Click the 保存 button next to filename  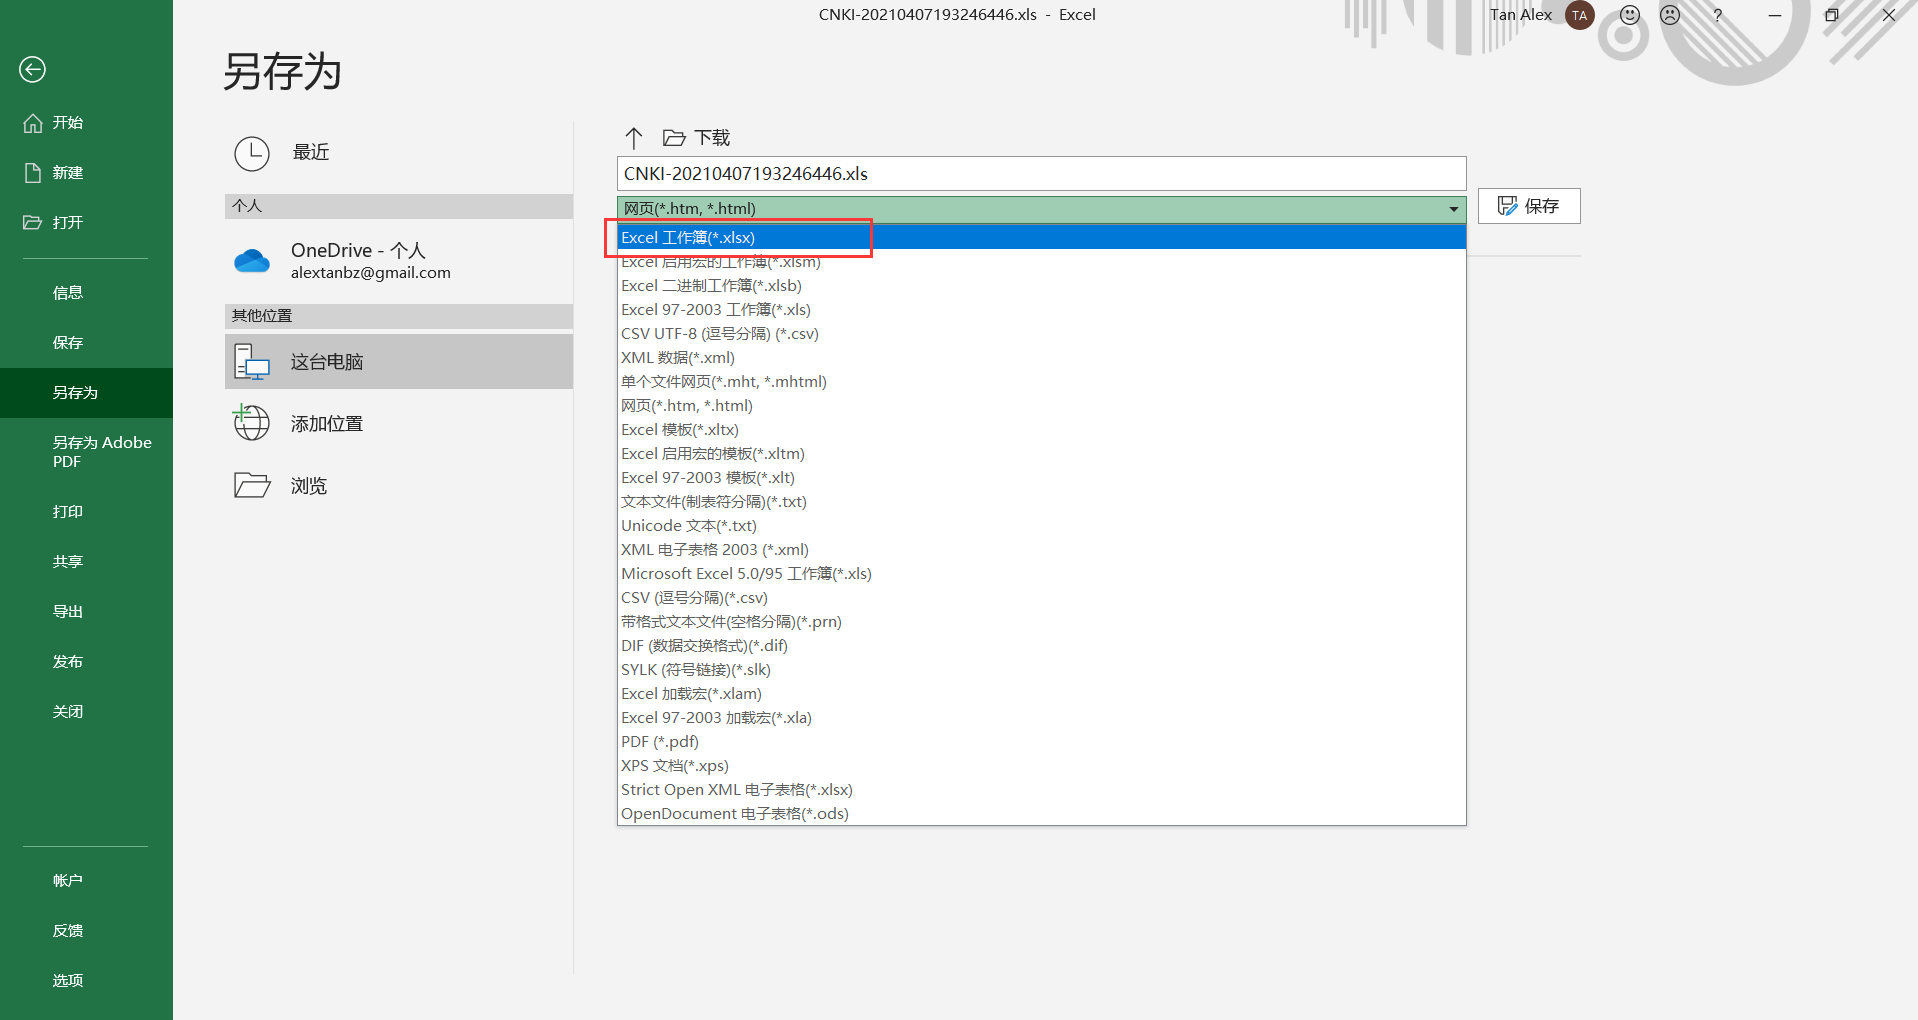pyautogui.click(x=1529, y=206)
